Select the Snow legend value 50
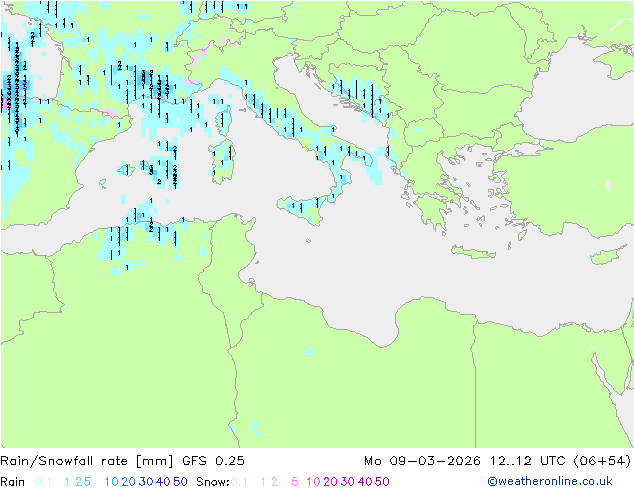Screen dimensions: 634x490 (x=382, y=482)
